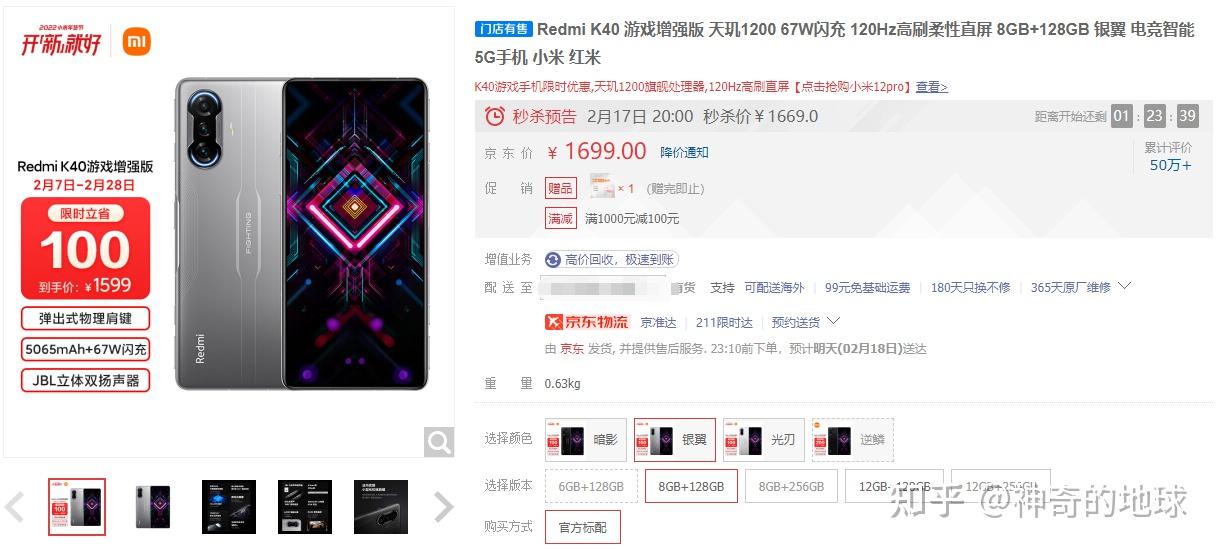Open the 查看> promotion link

pos(932,87)
